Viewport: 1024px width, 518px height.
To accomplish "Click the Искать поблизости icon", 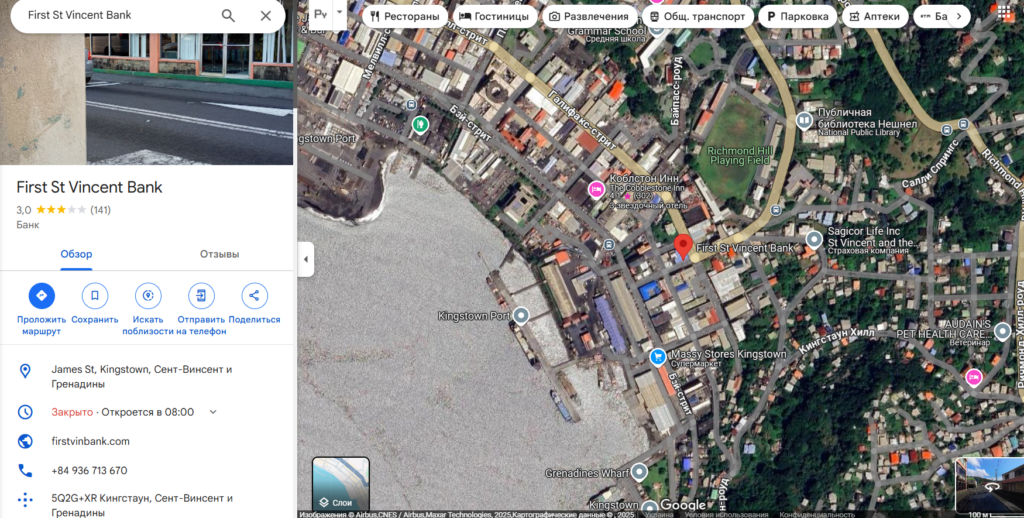I will (x=148, y=296).
